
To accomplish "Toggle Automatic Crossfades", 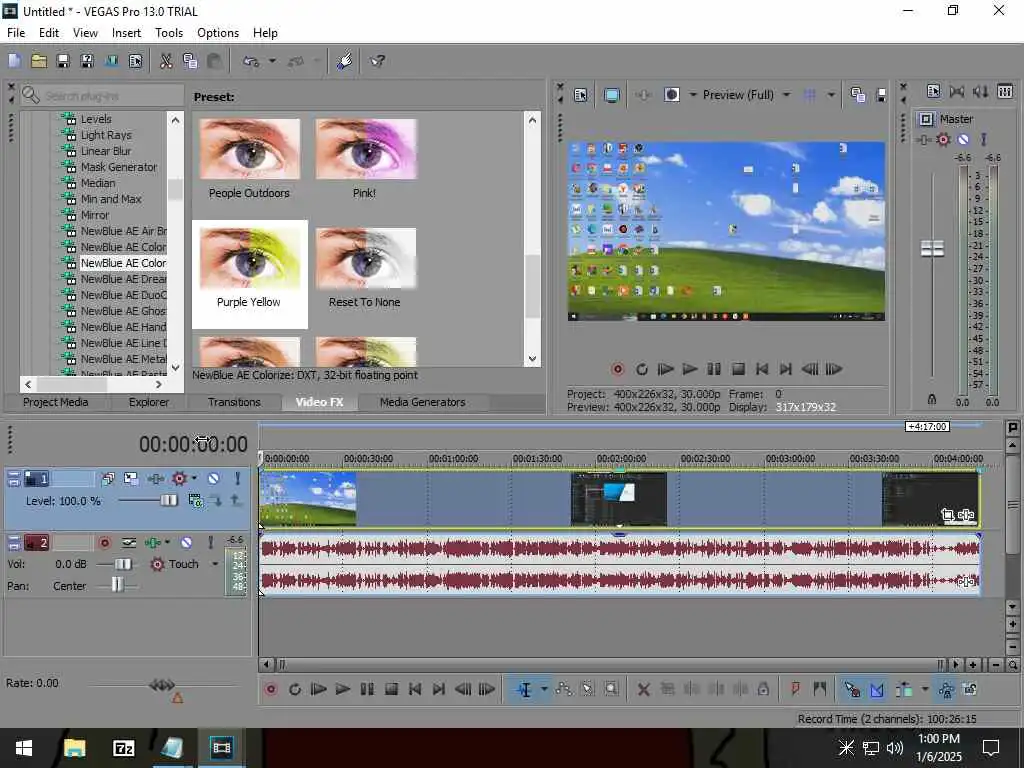I will [876, 689].
